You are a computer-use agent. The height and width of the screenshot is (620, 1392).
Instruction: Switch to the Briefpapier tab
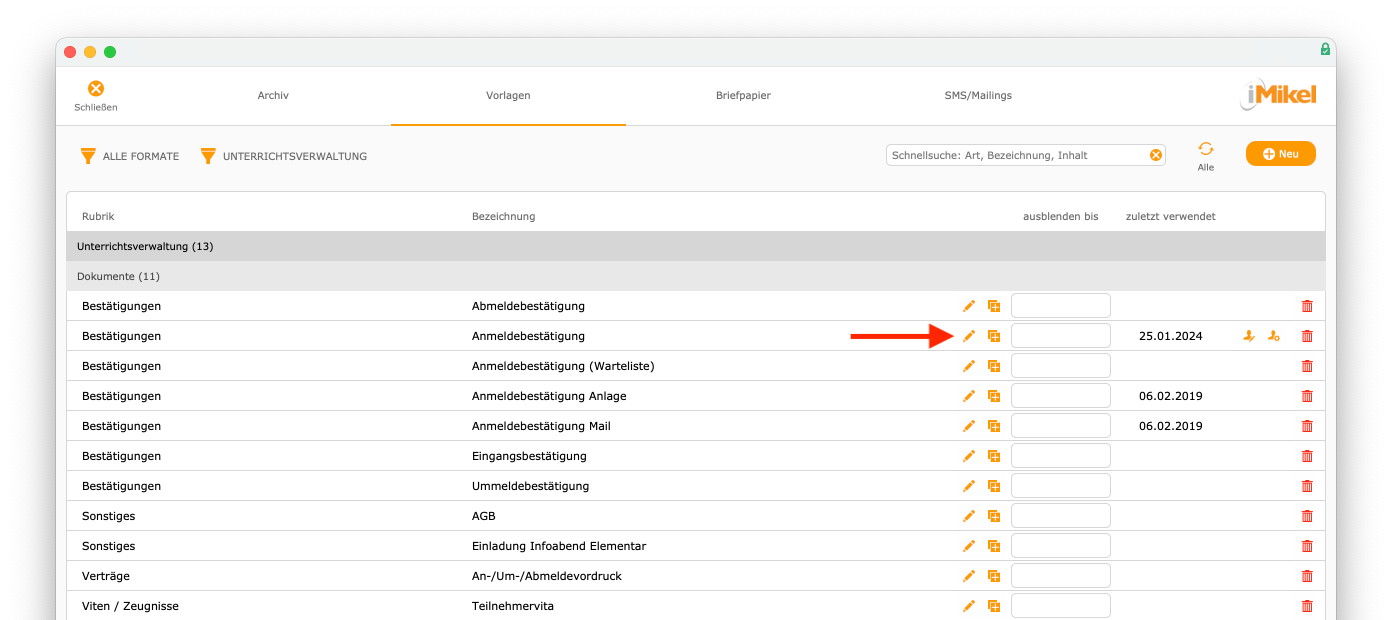(743, 96)
